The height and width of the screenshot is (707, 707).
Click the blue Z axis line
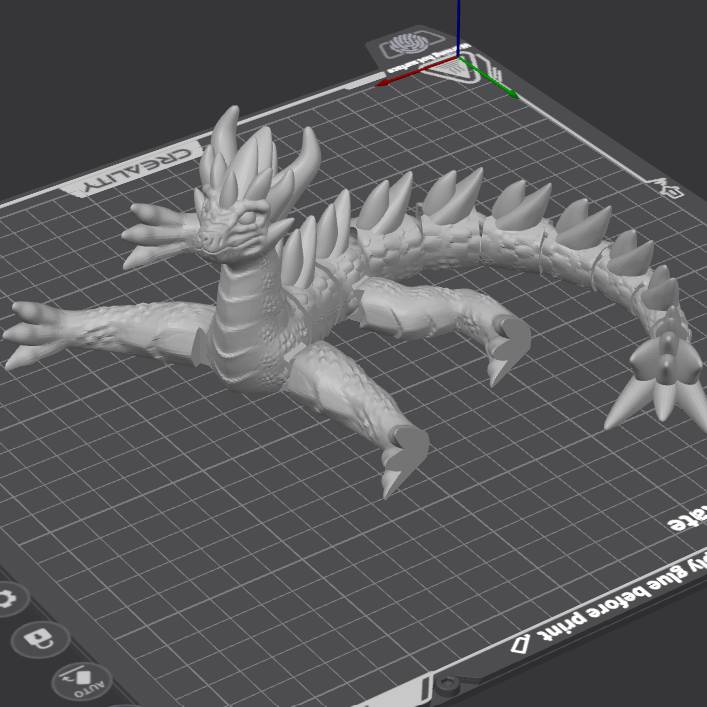point(458,25)
